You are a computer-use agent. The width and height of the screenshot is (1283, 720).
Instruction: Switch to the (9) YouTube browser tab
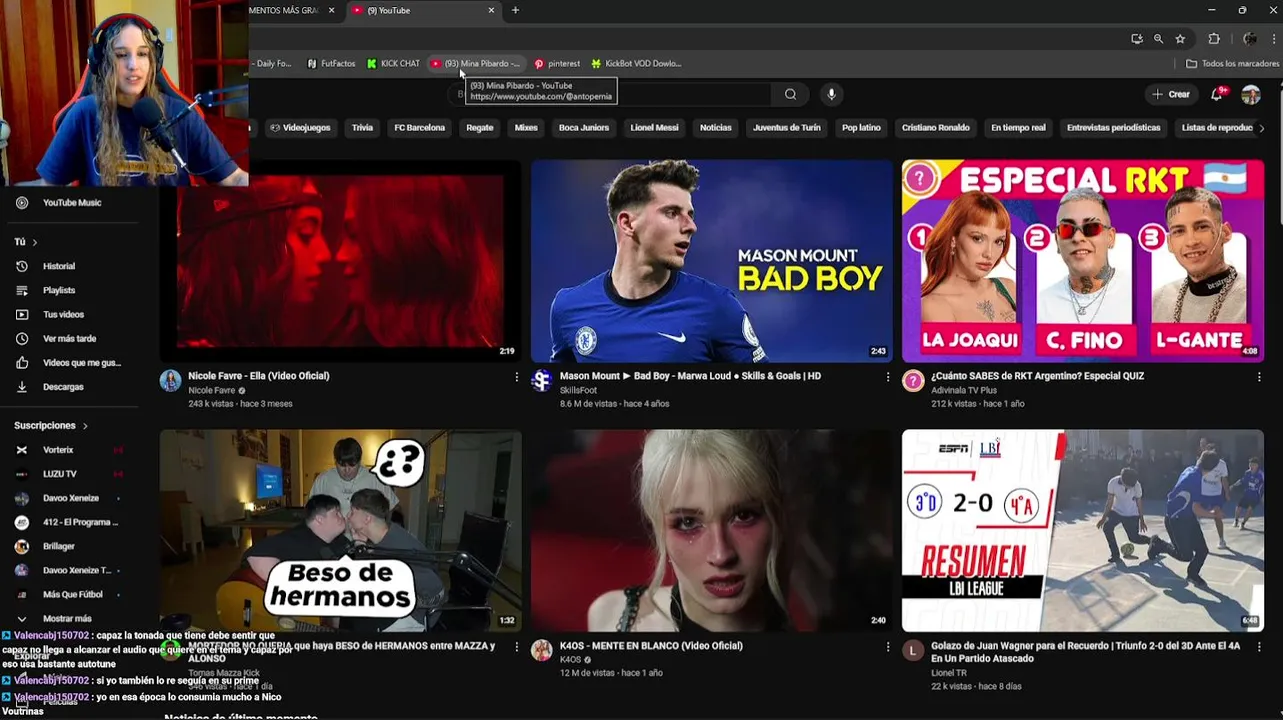click(420, 10)
